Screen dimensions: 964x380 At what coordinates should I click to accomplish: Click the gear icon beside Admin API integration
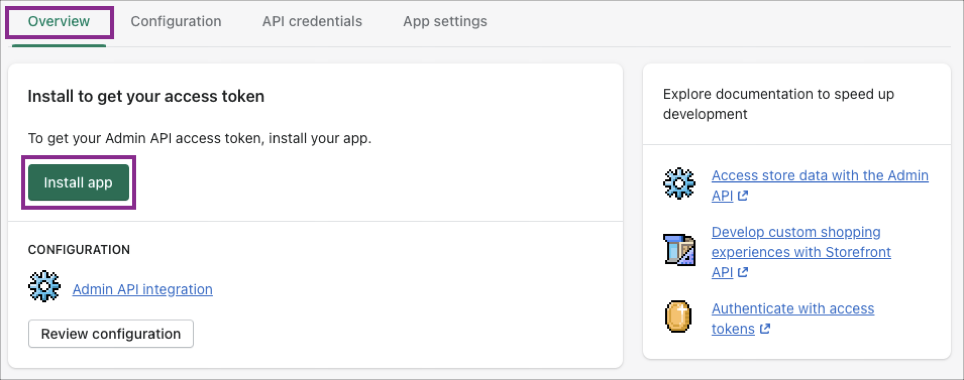click(44, 286)
